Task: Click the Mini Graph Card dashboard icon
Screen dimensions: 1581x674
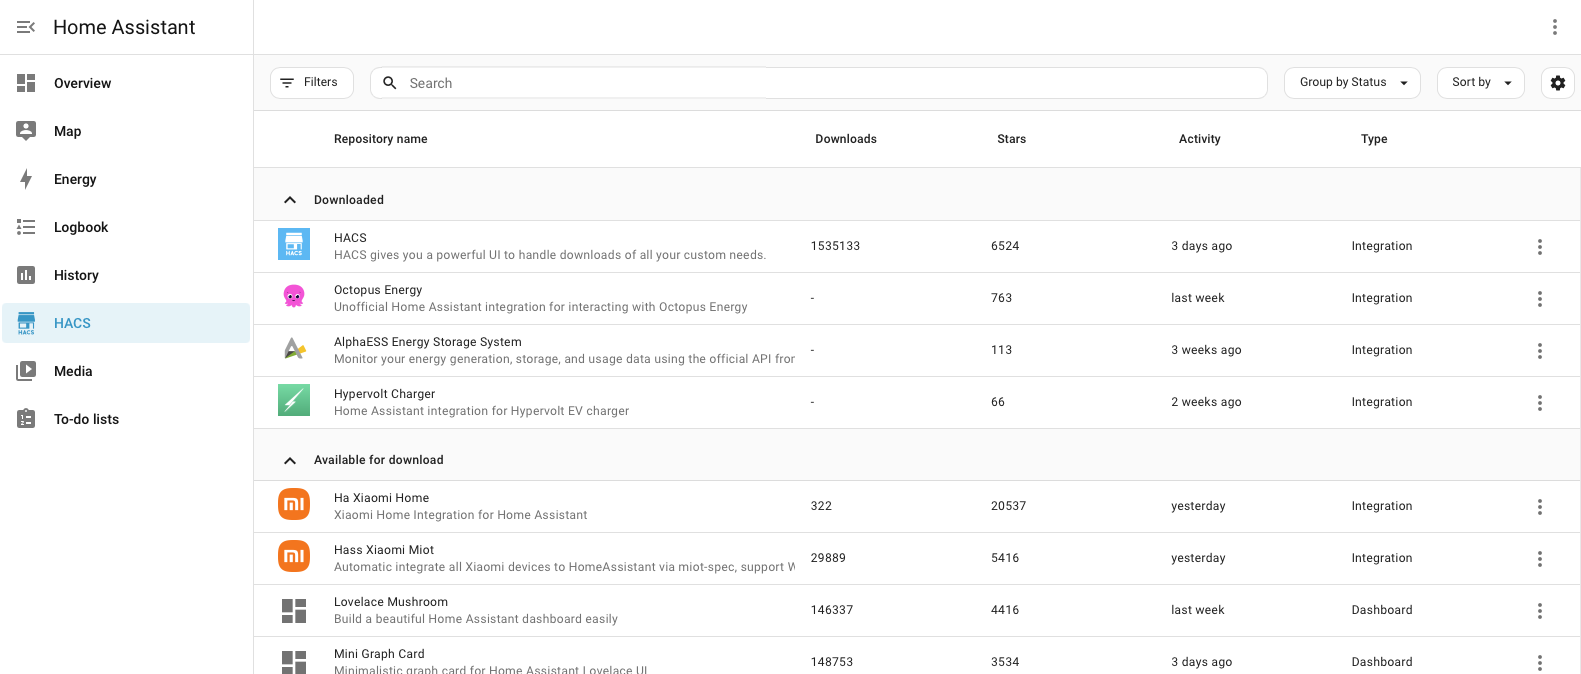Action: point(294,662)
